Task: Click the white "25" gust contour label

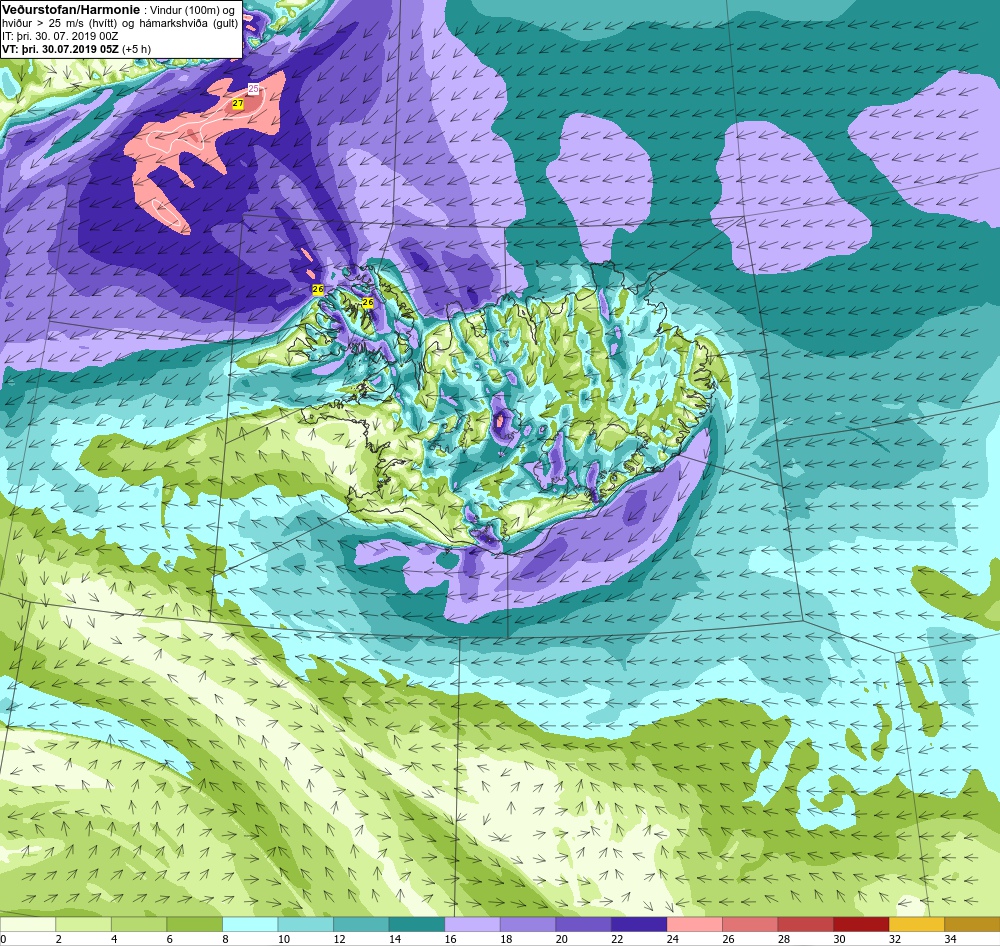Action: (253, 89)
